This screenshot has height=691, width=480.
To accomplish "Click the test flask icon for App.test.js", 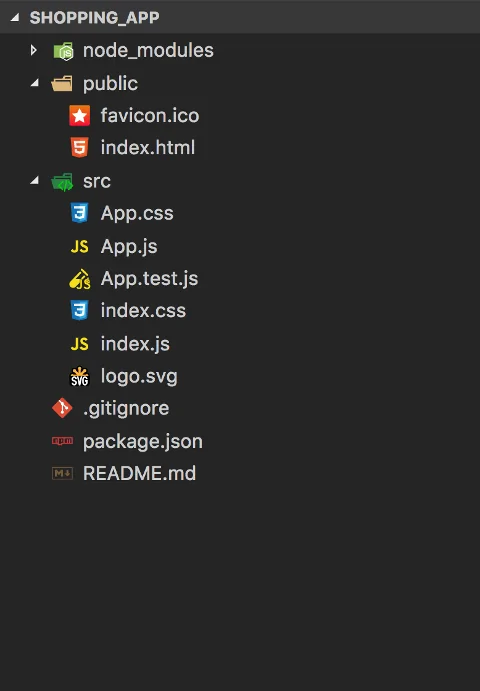I will 80,279.
